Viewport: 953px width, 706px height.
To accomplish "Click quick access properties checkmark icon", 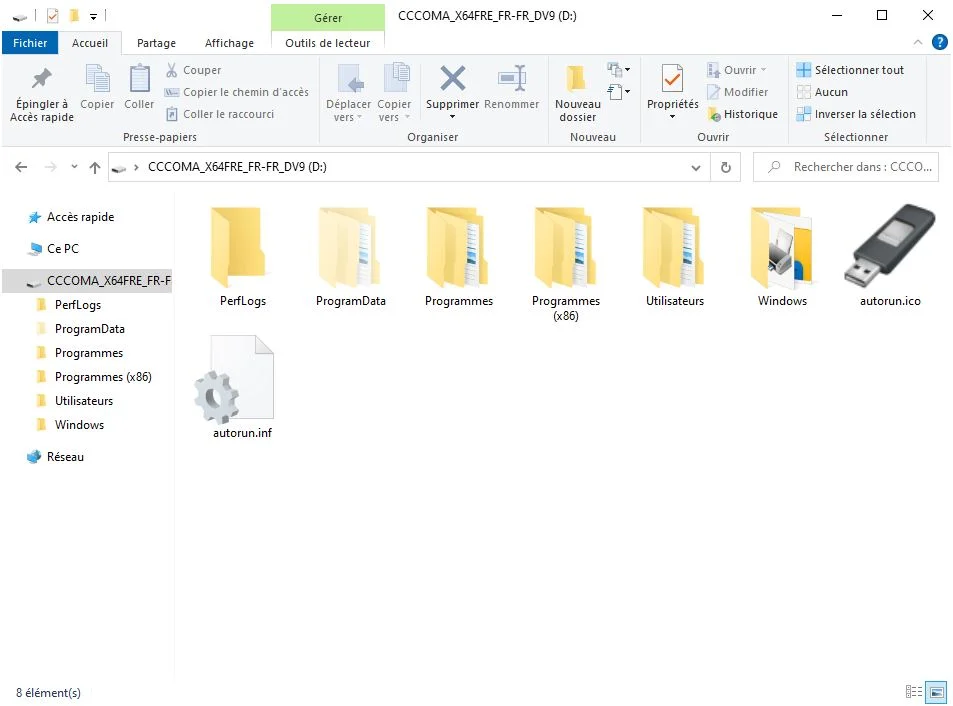I will tap(53, 16).
